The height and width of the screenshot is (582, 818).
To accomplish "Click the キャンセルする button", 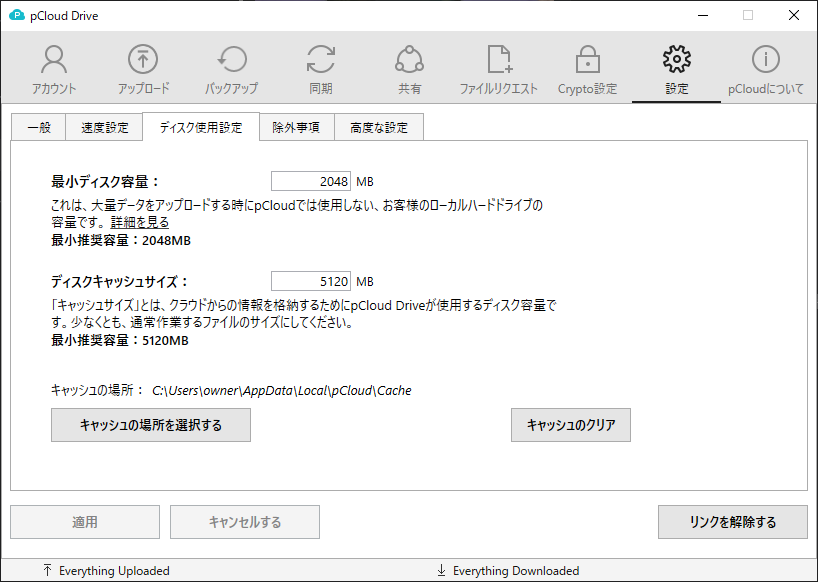I will (245, 522).
